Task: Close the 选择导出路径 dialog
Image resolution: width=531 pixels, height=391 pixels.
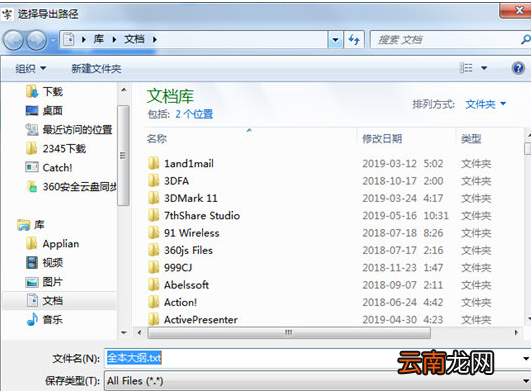Action: (515, 11)
